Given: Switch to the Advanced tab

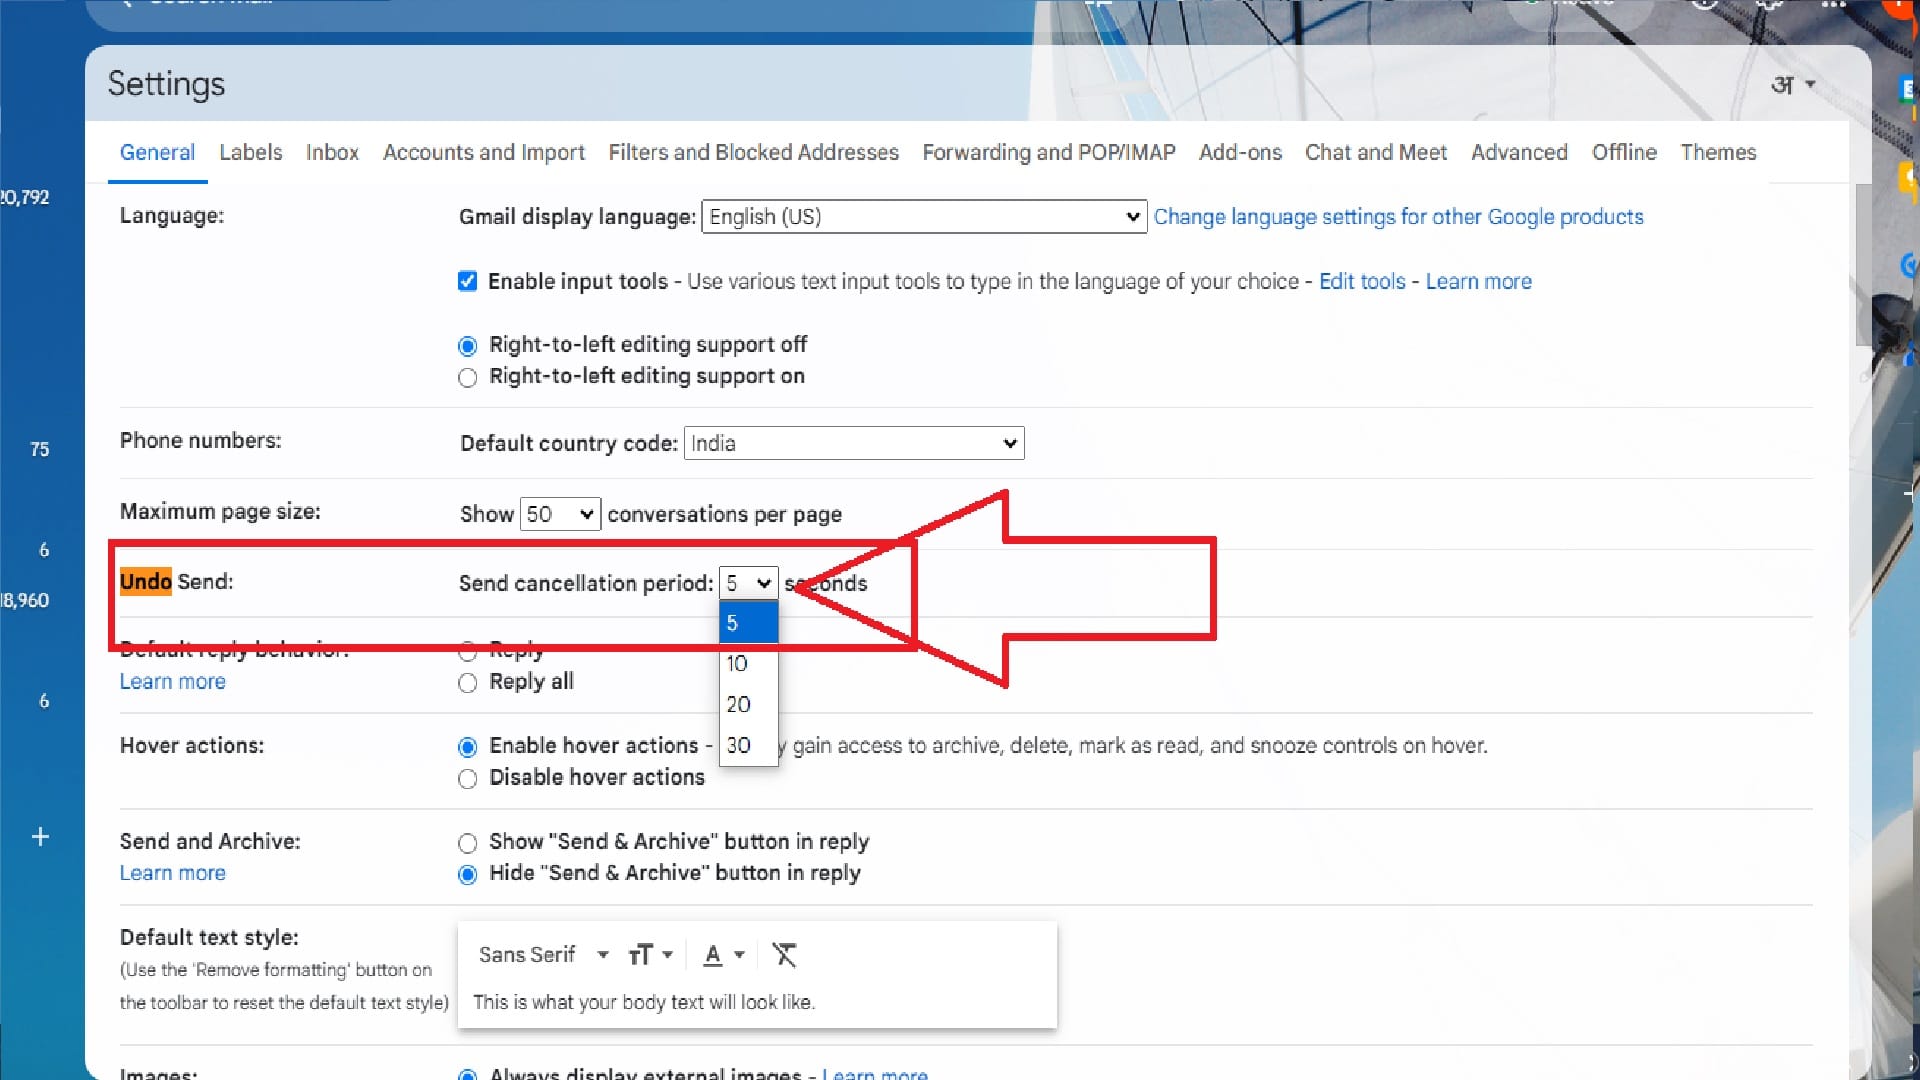Looking at the screenshot, I should [1519, 152].
